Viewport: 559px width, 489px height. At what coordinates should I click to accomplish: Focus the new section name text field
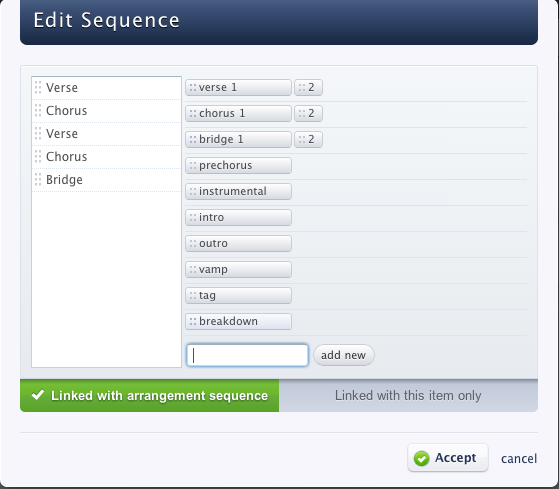click(247, 355)
